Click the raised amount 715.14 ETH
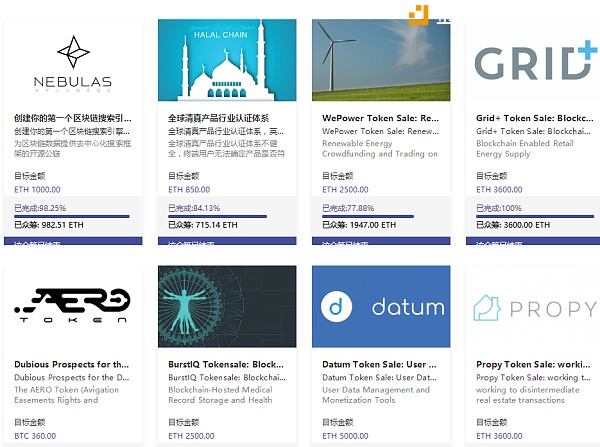Image resolution: width=600 pixels, height=447 pixels. (217, 225)
